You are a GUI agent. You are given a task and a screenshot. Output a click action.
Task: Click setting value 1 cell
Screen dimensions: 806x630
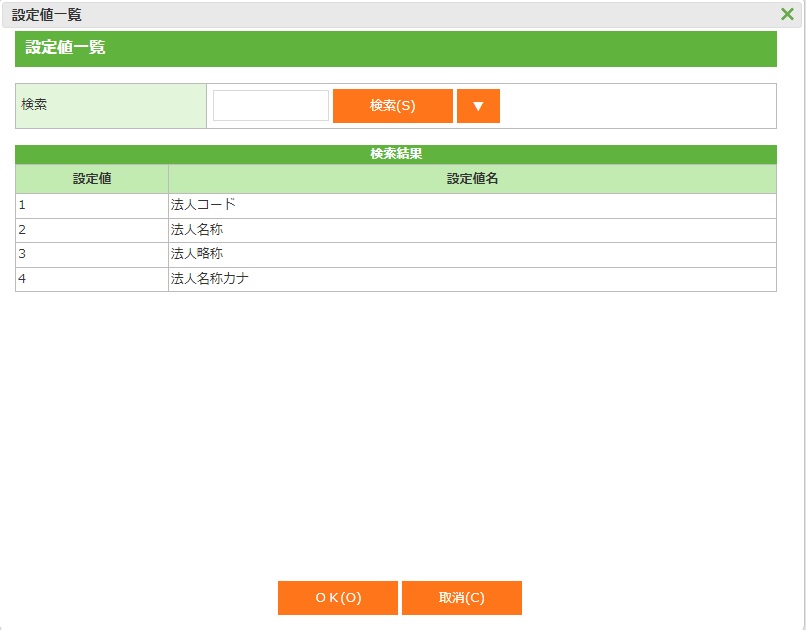coord(92,206)
